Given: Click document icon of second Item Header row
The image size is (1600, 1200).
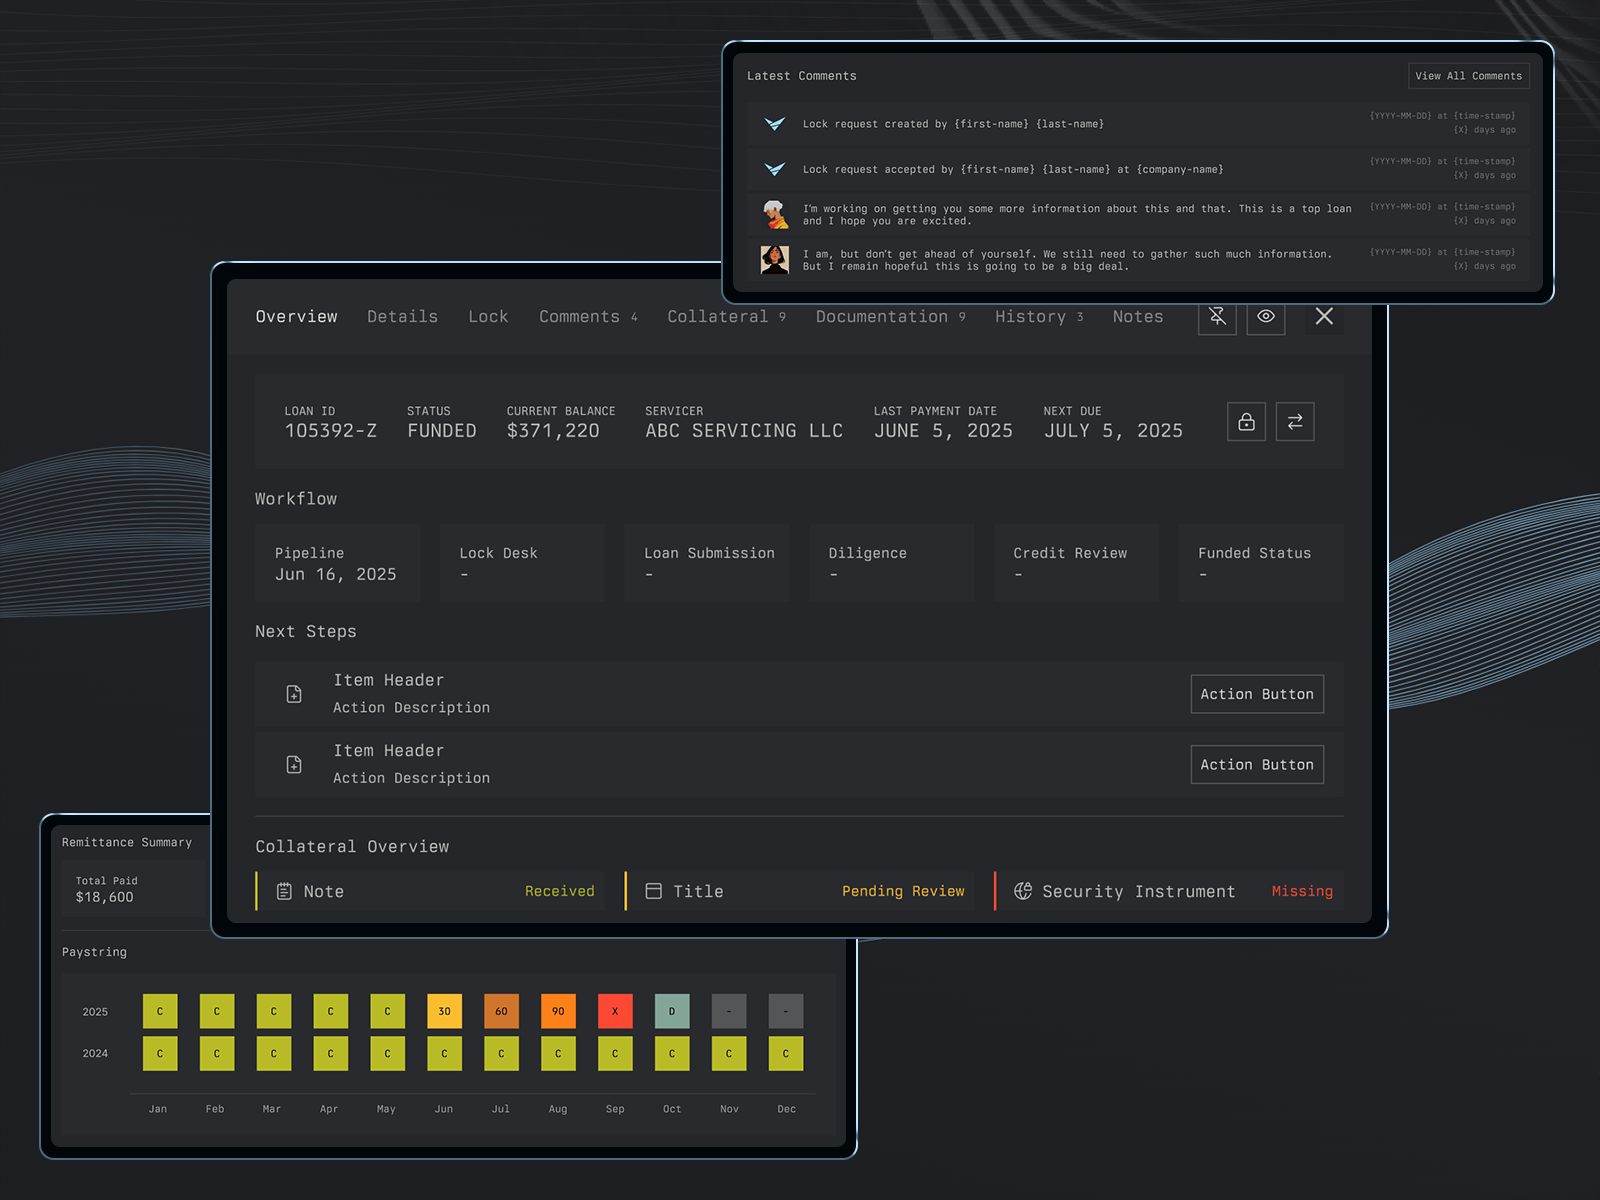Looking at the screenshot, I should [x=294, y=764].
